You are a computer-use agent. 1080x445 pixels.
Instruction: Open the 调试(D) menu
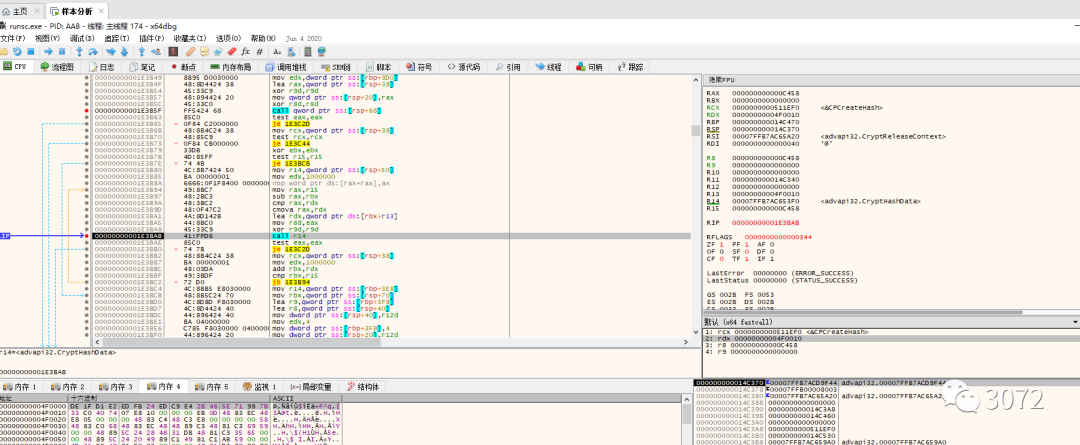(83, 39)
